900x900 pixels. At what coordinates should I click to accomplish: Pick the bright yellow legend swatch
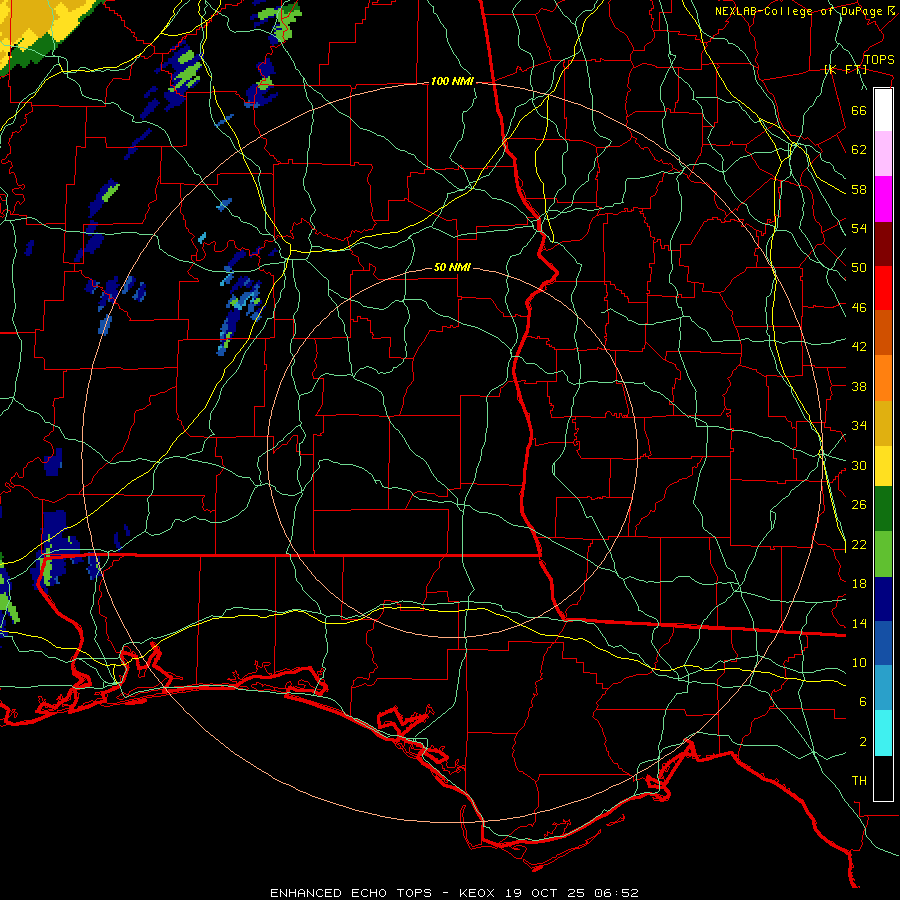tap(883, 465)
